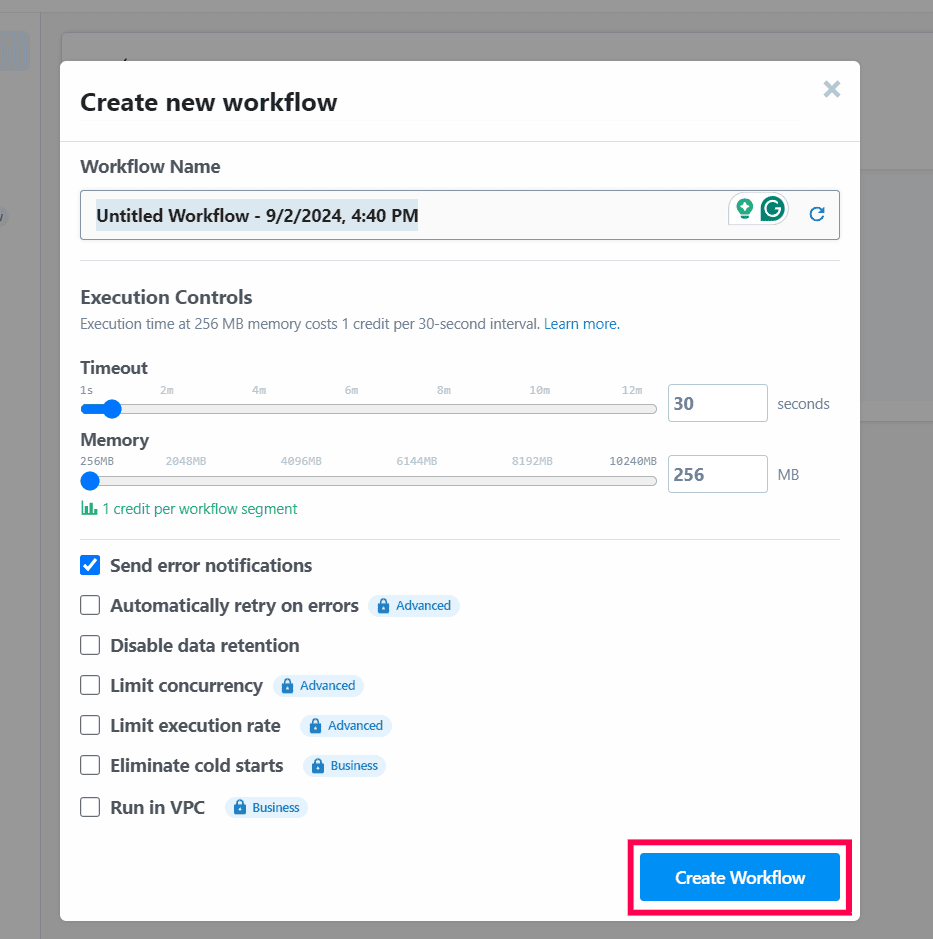
Task: Click the Business lock badge beside Eliminate cold starts
Action: [x=344, y=766]
